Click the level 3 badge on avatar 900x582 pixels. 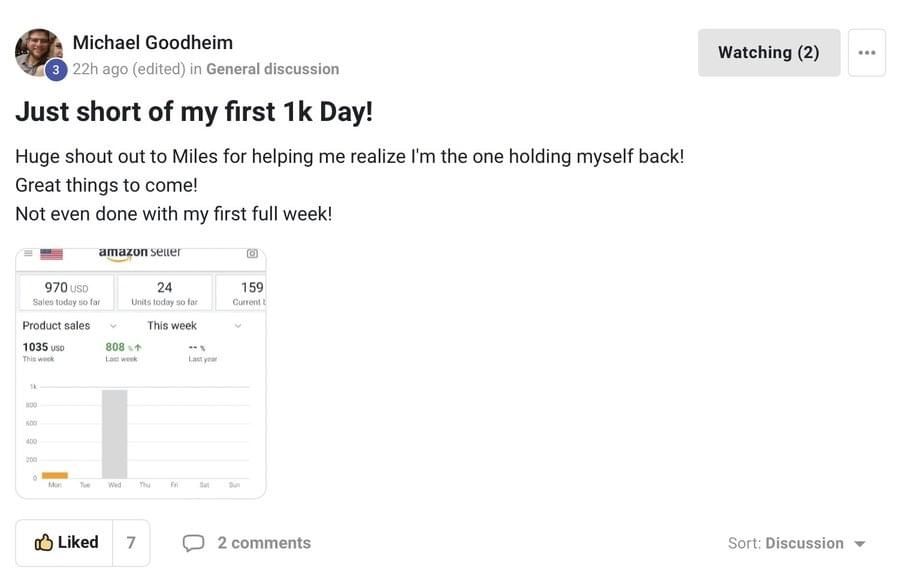coord(57,70)
